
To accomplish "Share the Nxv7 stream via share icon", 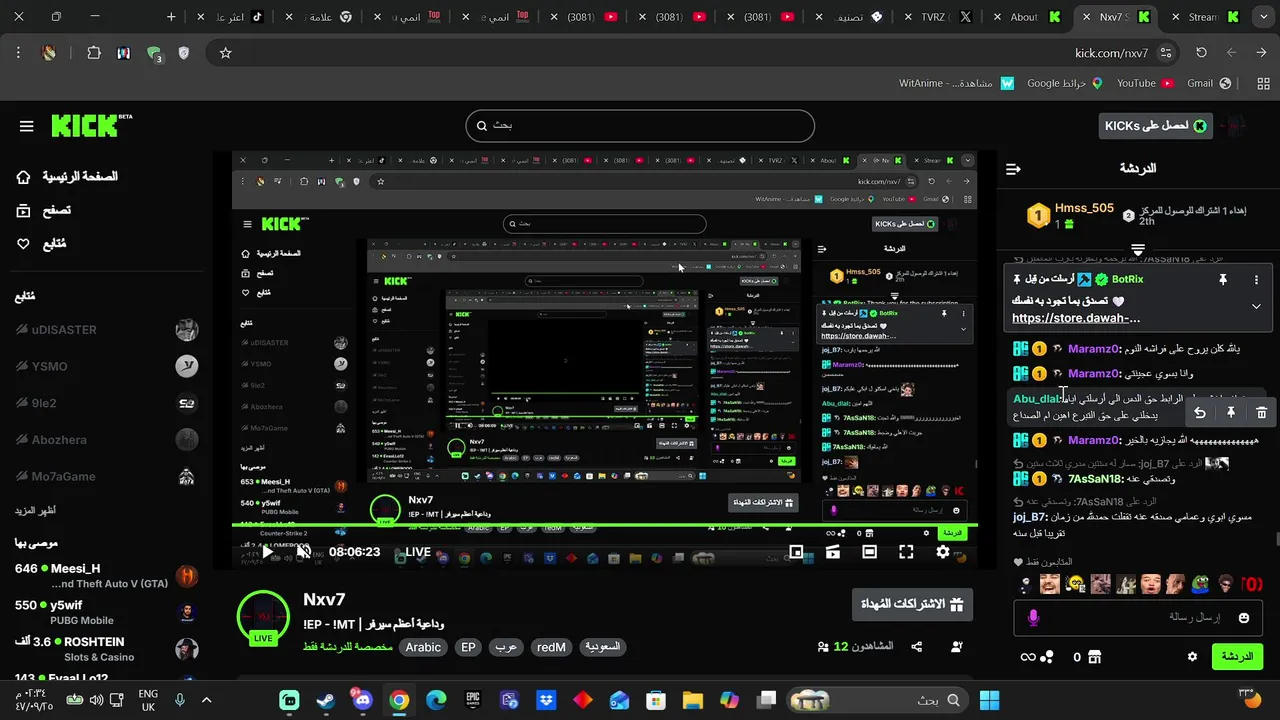I will click(x=917, y=647).
